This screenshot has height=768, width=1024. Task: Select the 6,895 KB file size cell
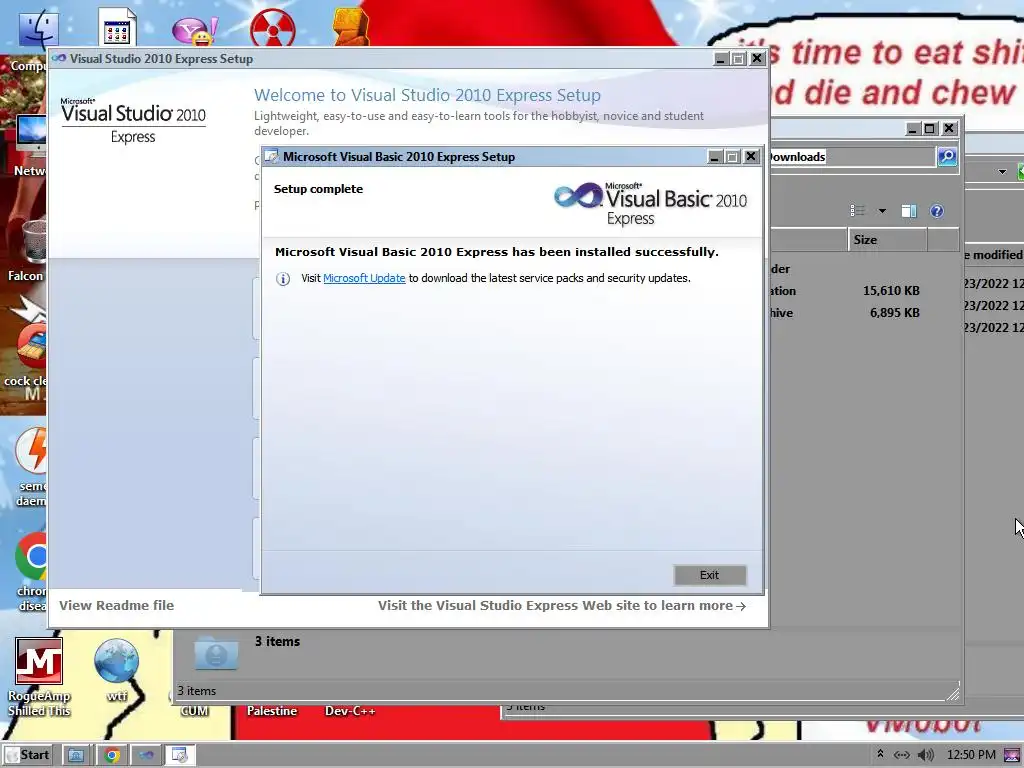pos(894,313)
